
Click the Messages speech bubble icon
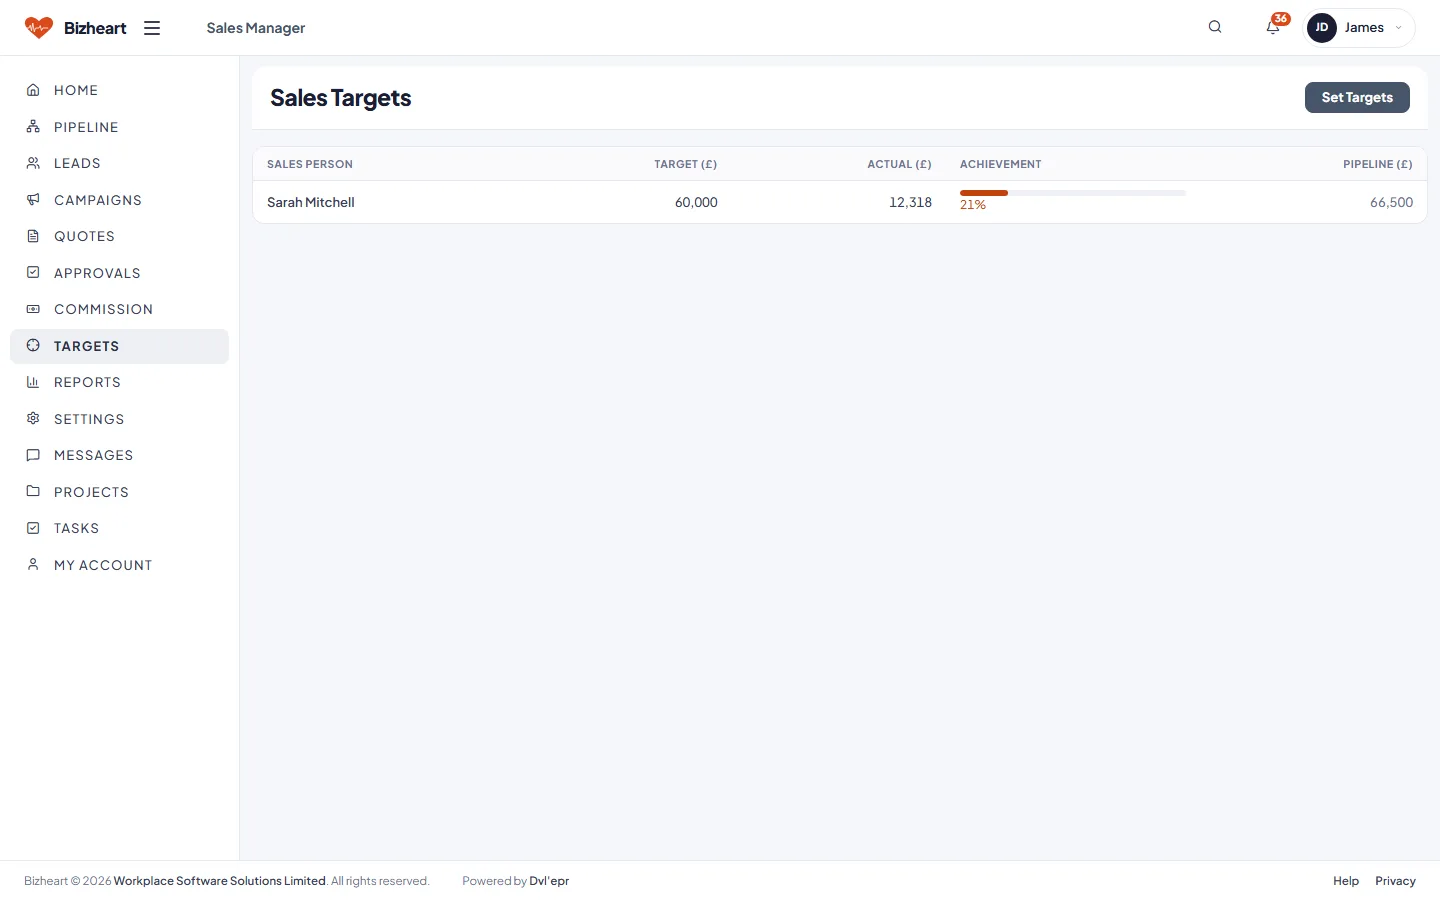[x=33, y=455]
